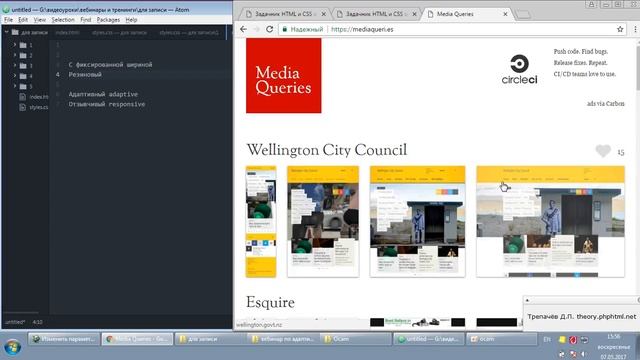The image size is (640, 360).
Task: Click the green secure lock icon
Action: (285, 29)
